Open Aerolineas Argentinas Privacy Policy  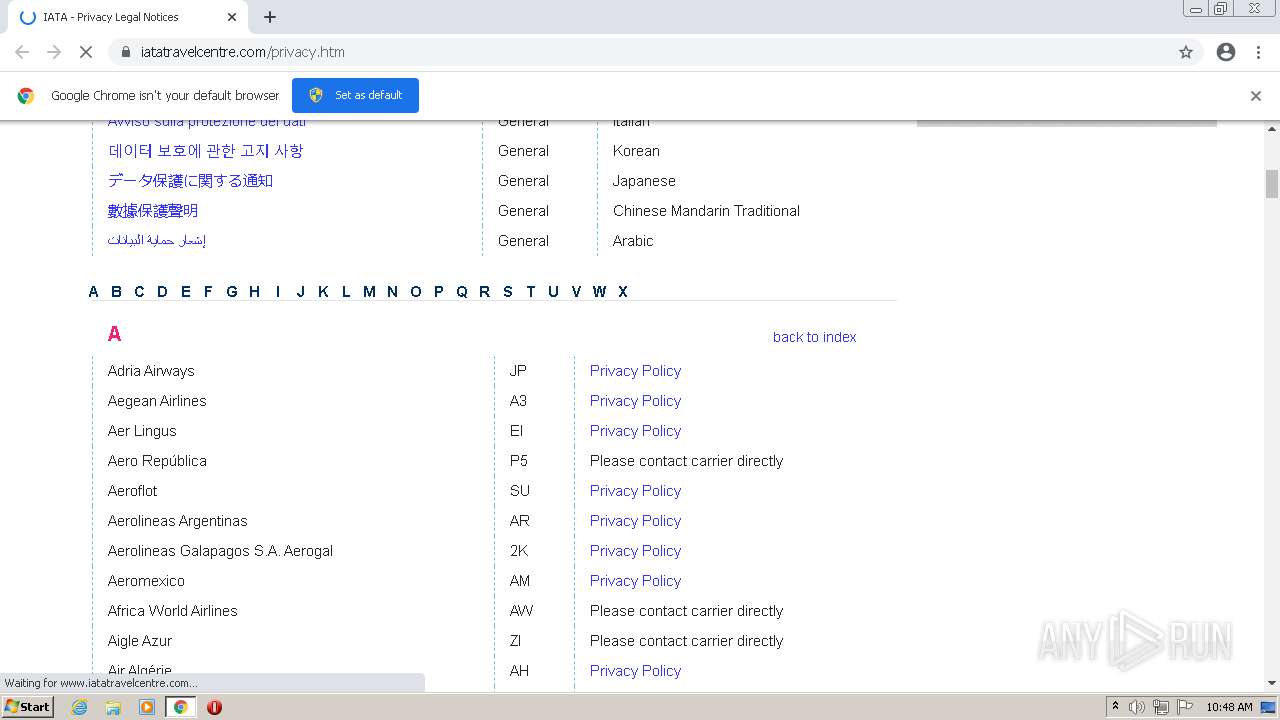tap(635, 521)
